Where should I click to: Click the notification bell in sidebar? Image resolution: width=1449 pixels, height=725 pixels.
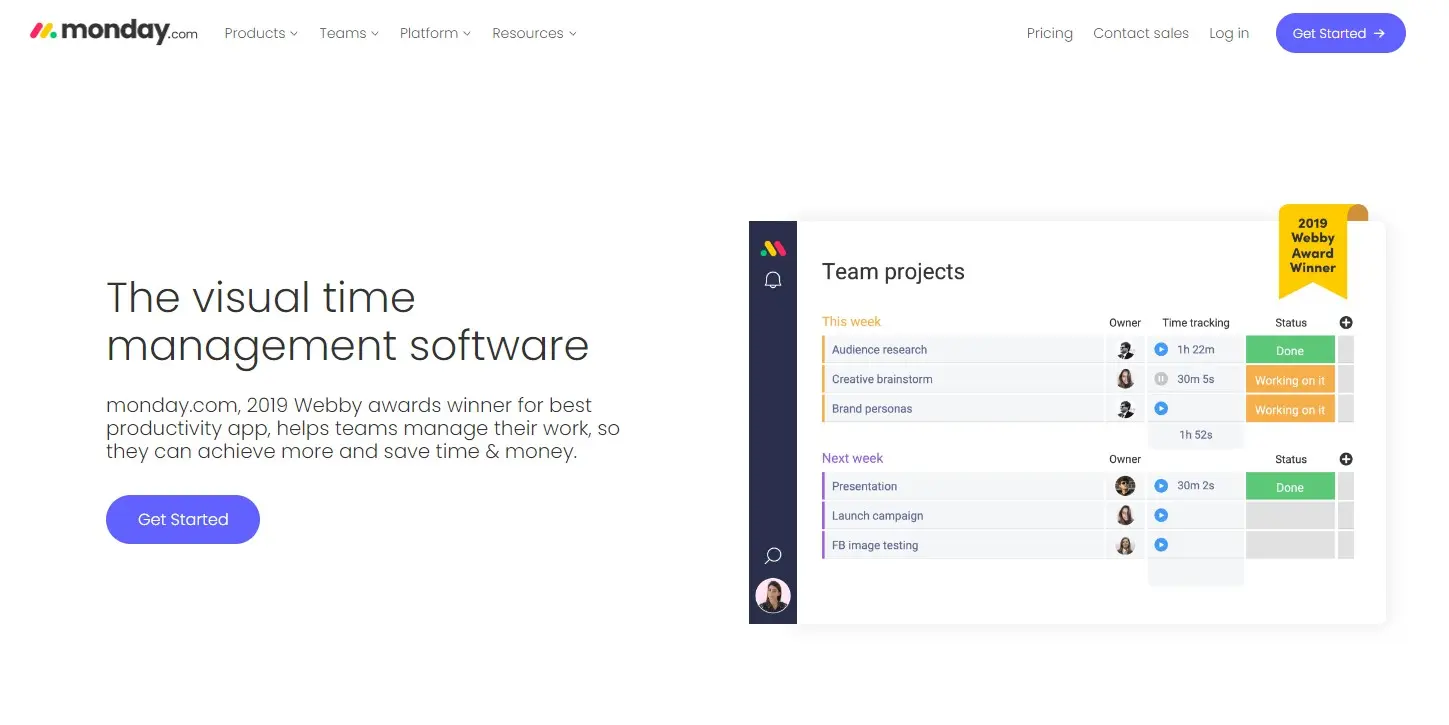tap(773, 280)
